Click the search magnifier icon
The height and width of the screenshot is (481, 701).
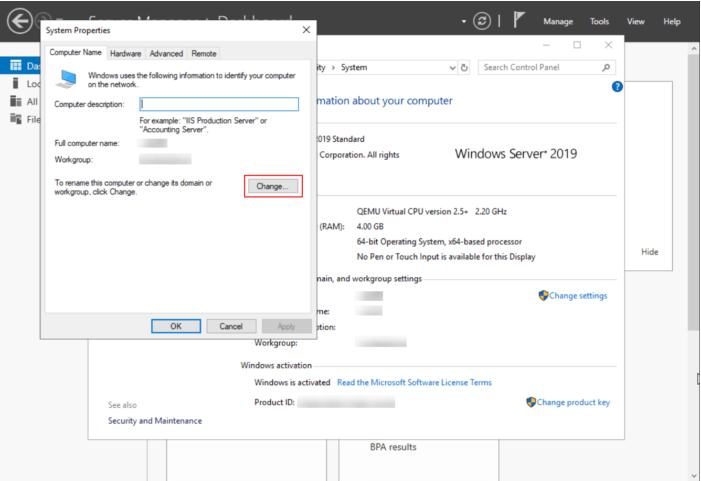coord(606,68)
